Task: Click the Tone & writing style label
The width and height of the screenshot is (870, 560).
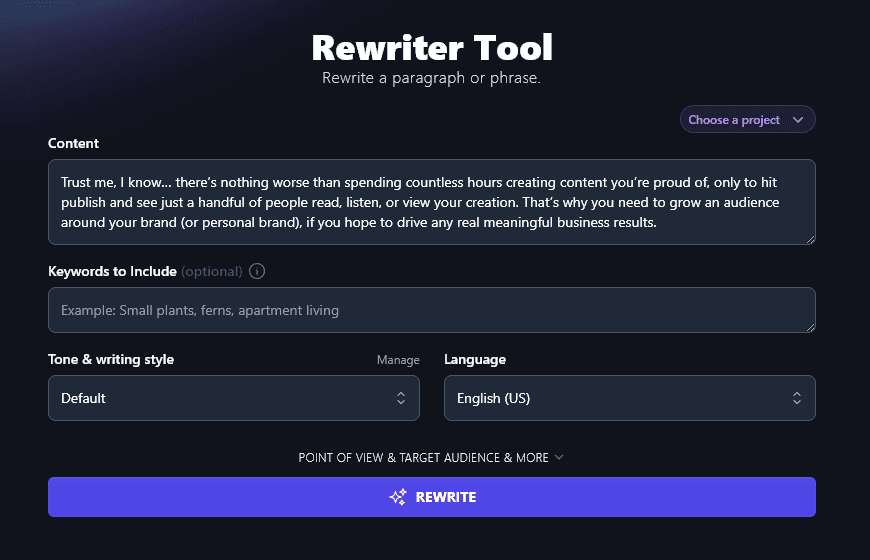Action: tap(111, 359)
